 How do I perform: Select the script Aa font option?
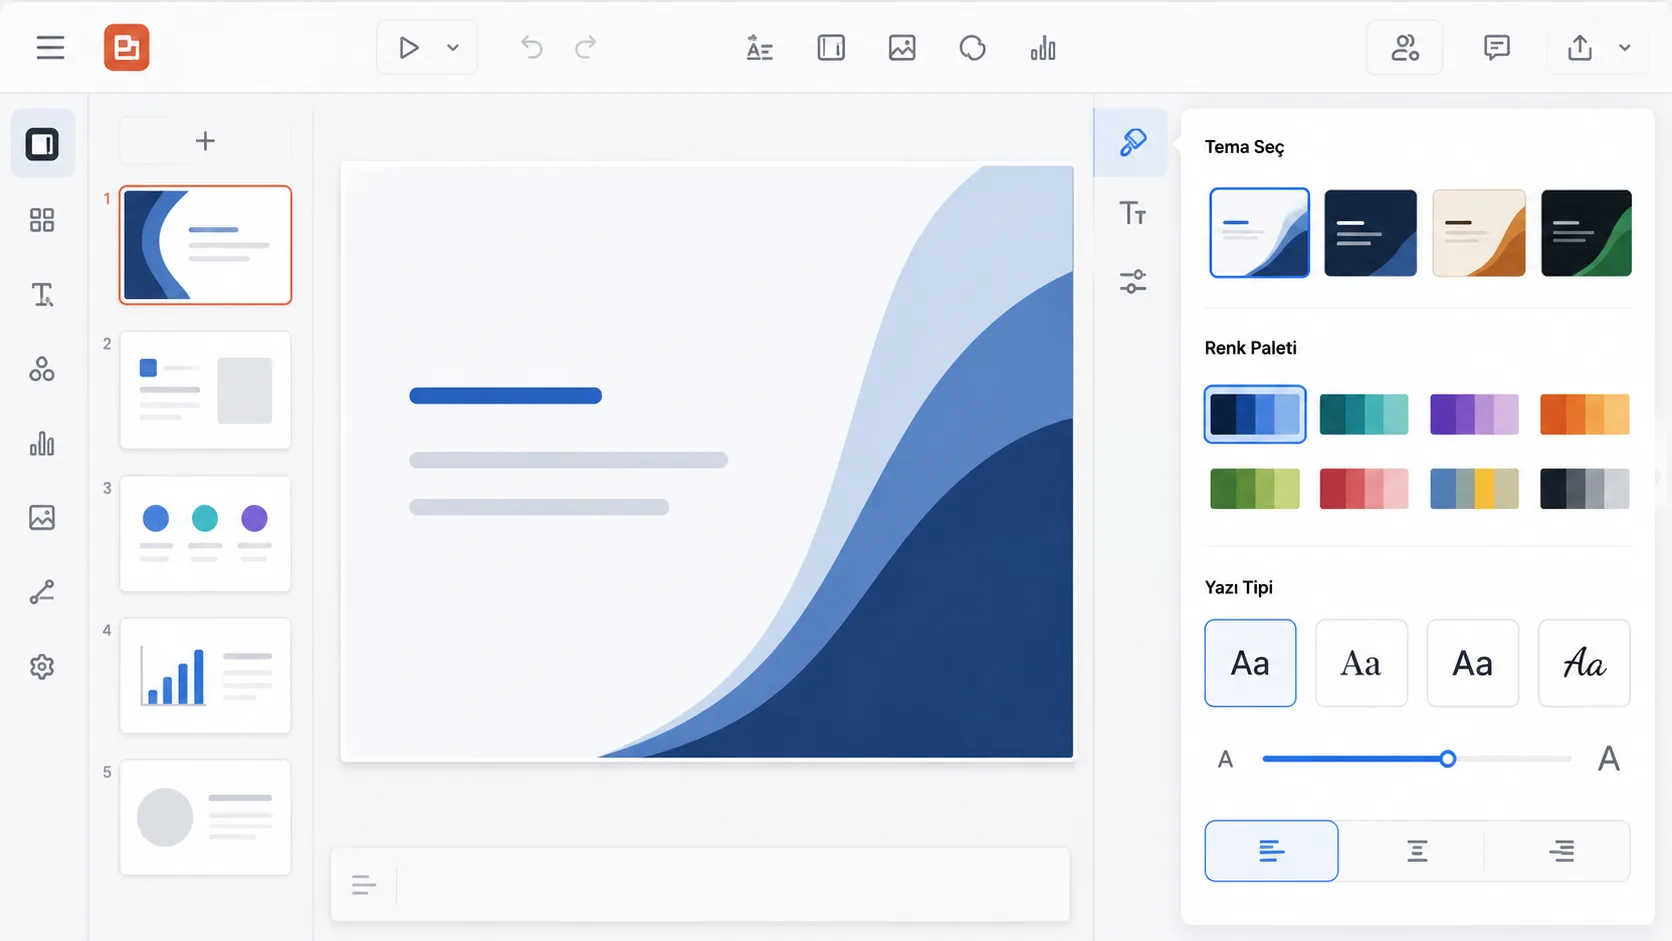point(1584,663)
